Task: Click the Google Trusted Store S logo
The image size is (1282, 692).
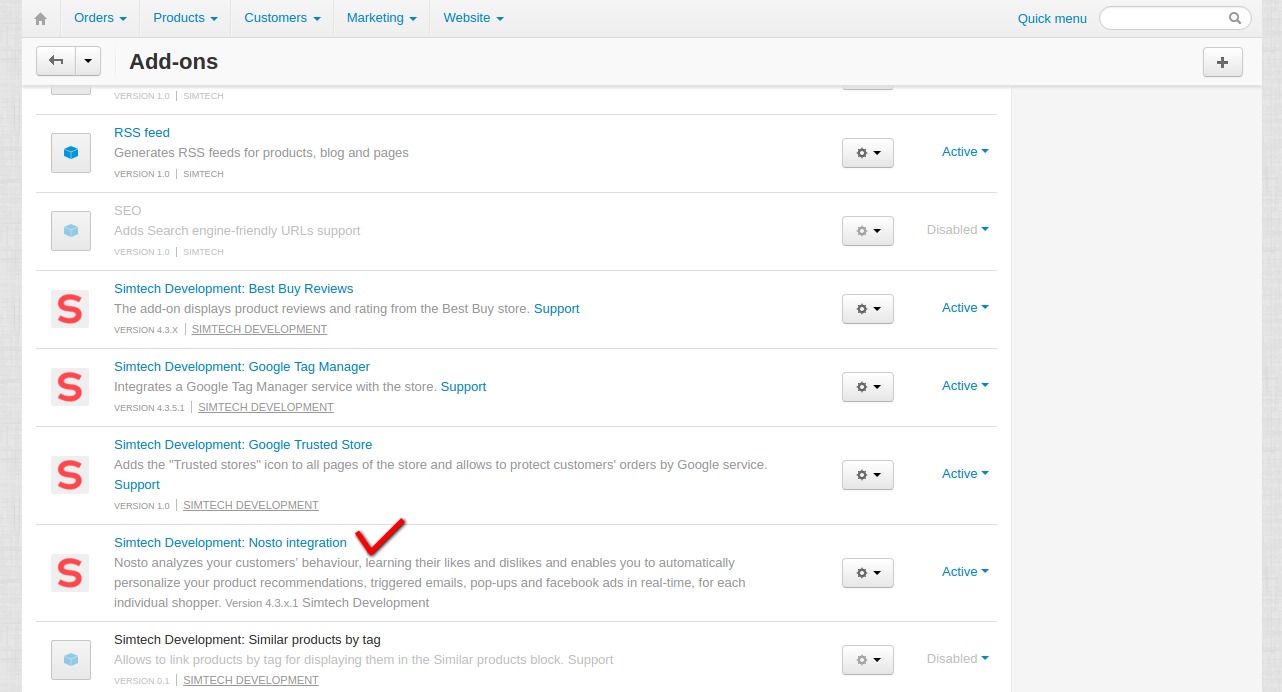Action: pos(70,474)
